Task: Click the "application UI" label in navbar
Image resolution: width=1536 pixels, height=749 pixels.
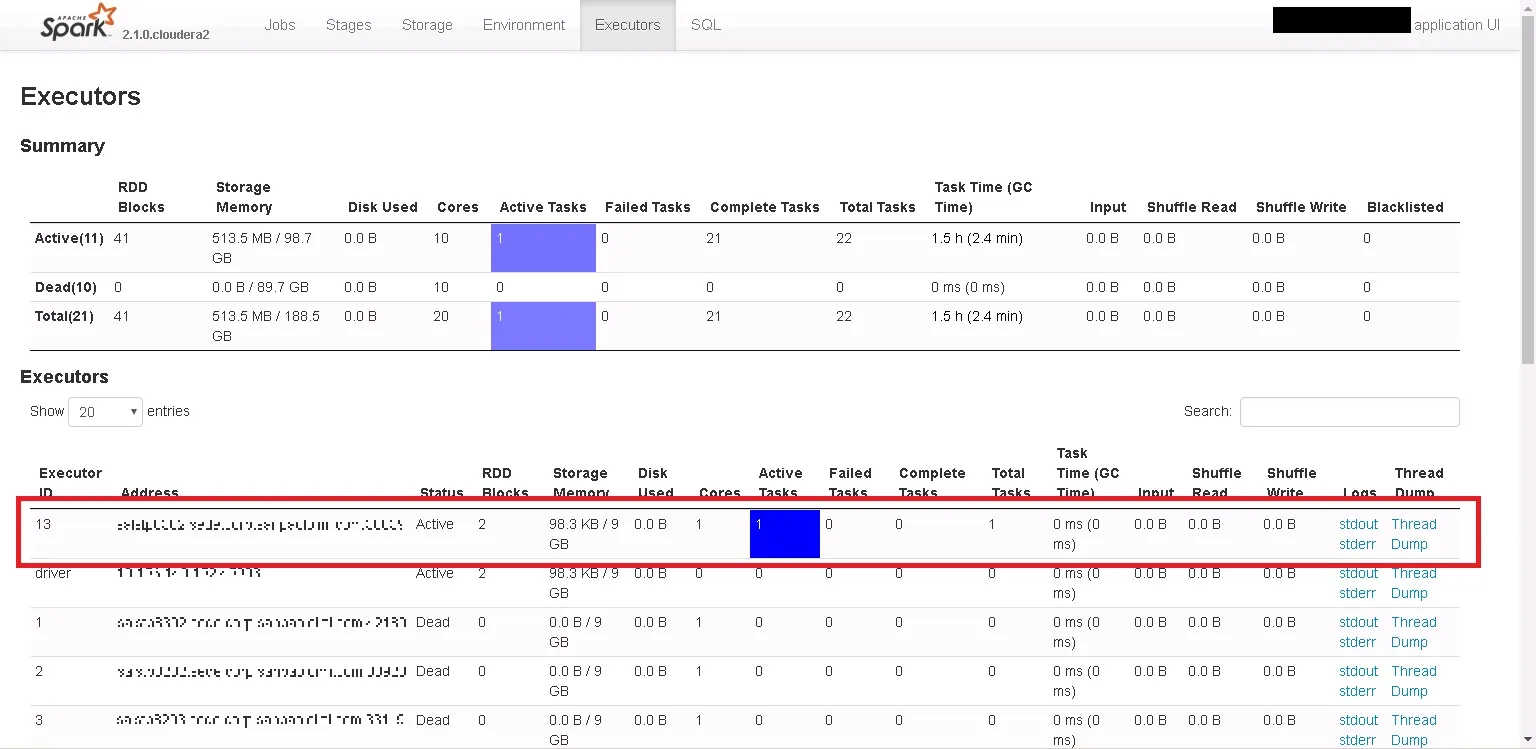Action: tap(1457, 25)
